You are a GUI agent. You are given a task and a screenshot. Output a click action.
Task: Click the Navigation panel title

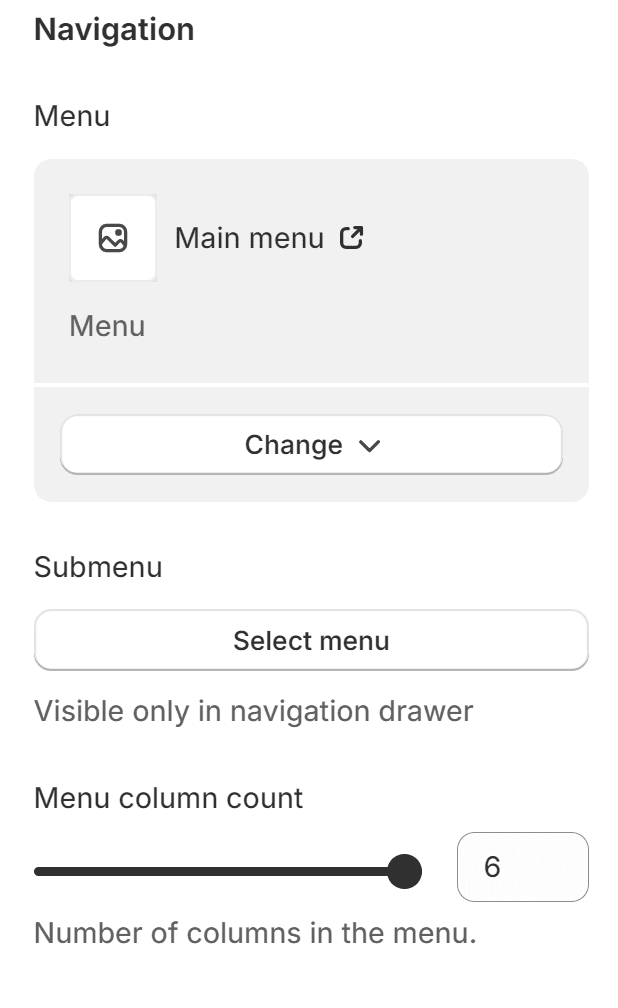tap(114, 29)
